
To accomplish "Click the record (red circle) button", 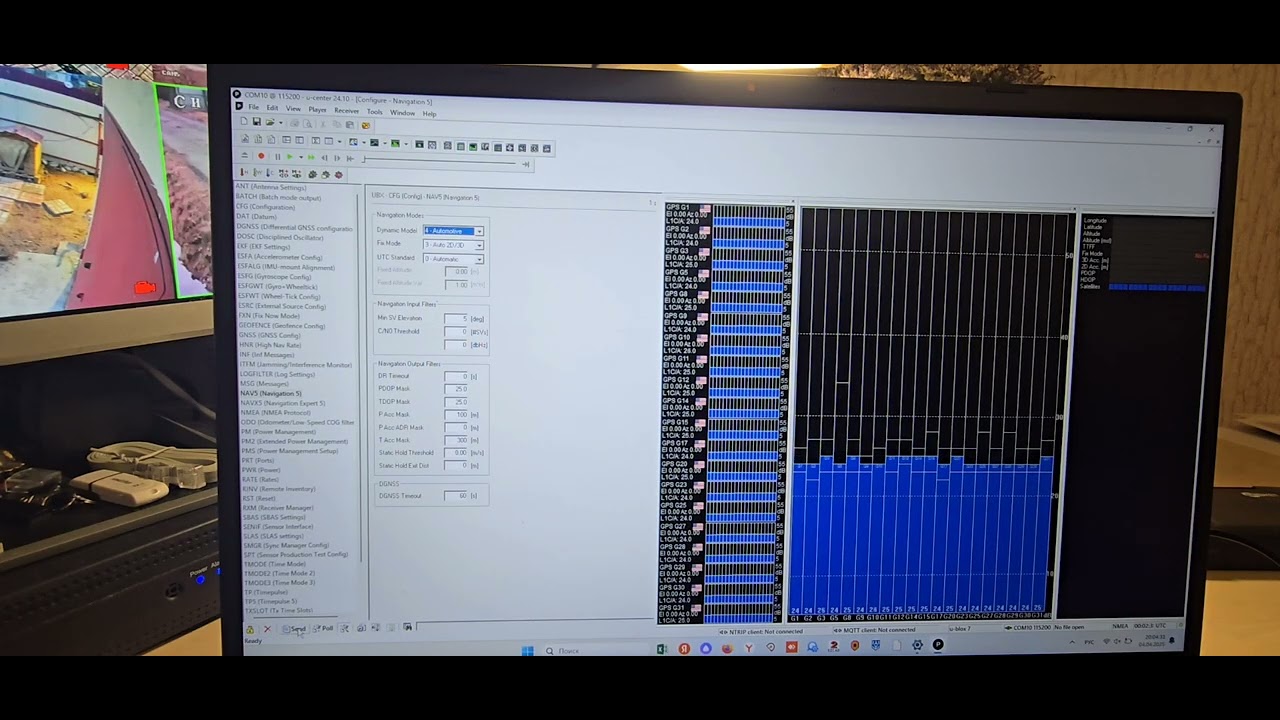I will point(261,156).
